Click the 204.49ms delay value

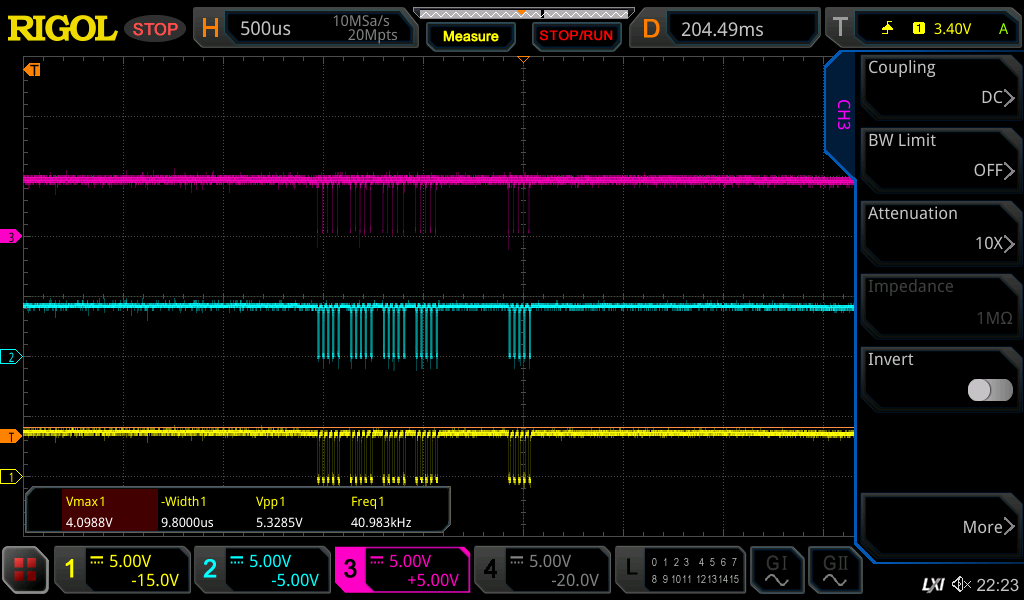[x=722, y=29]
